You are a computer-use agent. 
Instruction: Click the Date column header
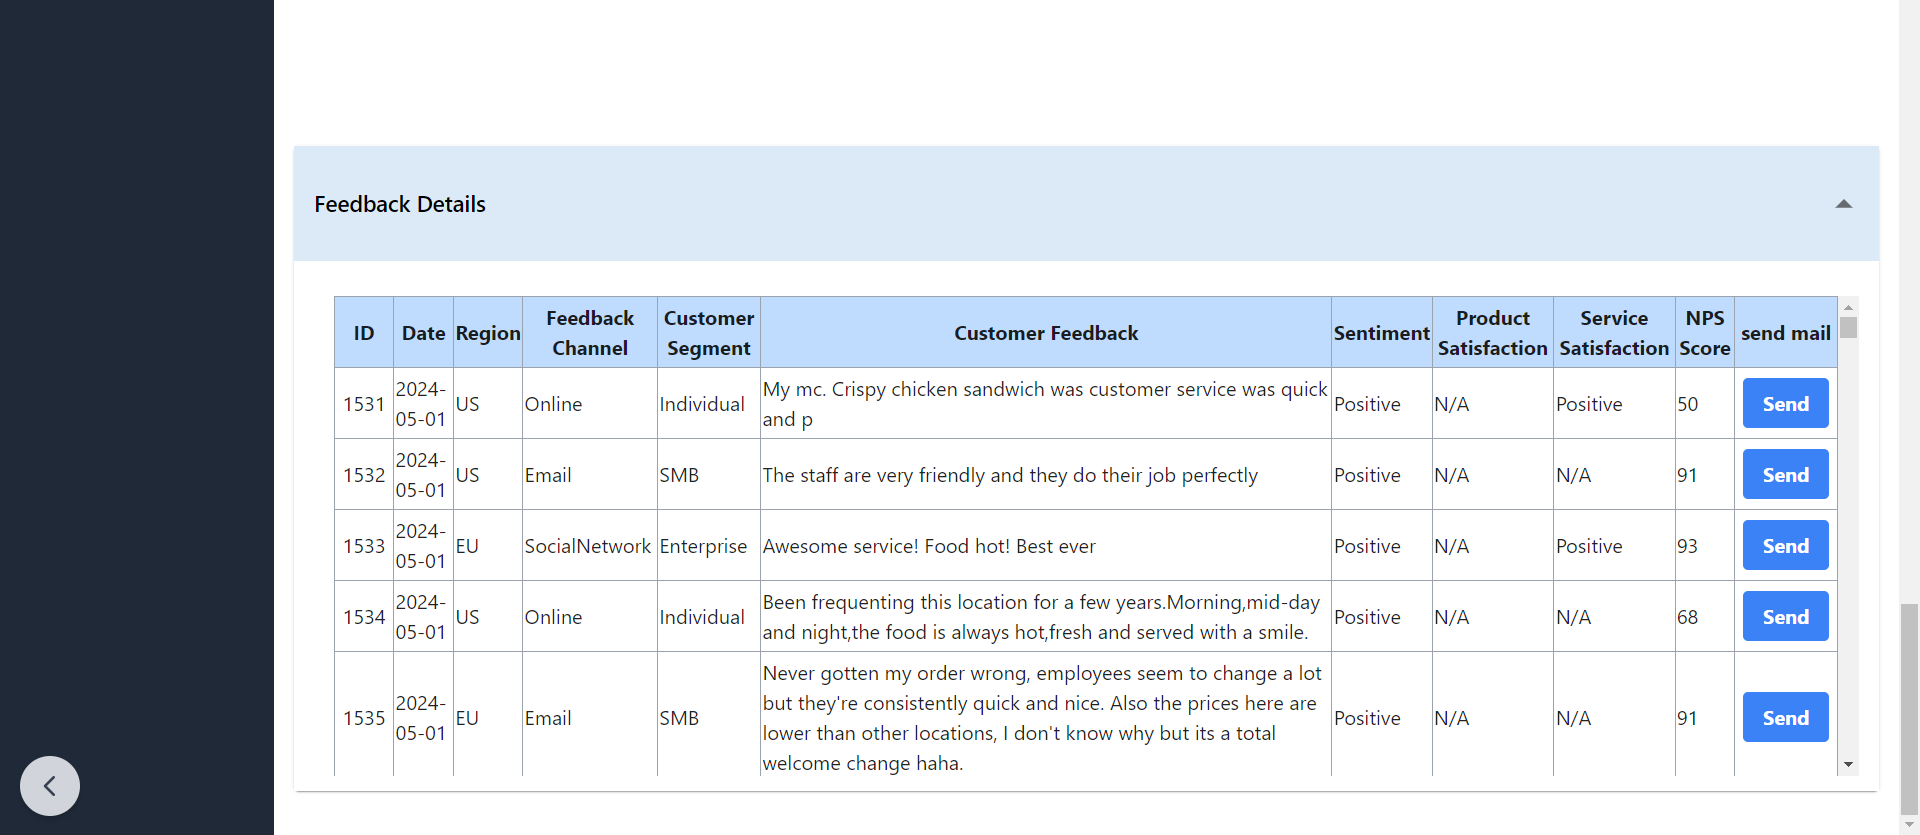click(423, 332)
